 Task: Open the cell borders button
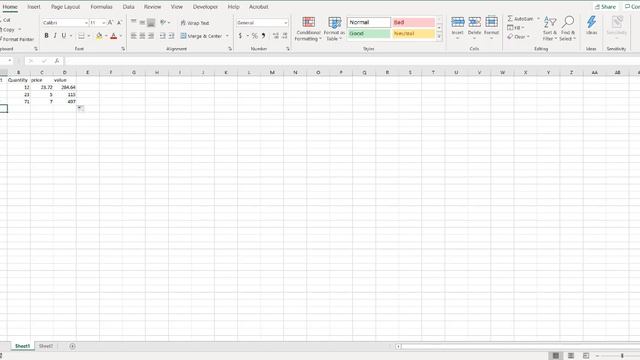pyautogui.click(x=81, y=36)
